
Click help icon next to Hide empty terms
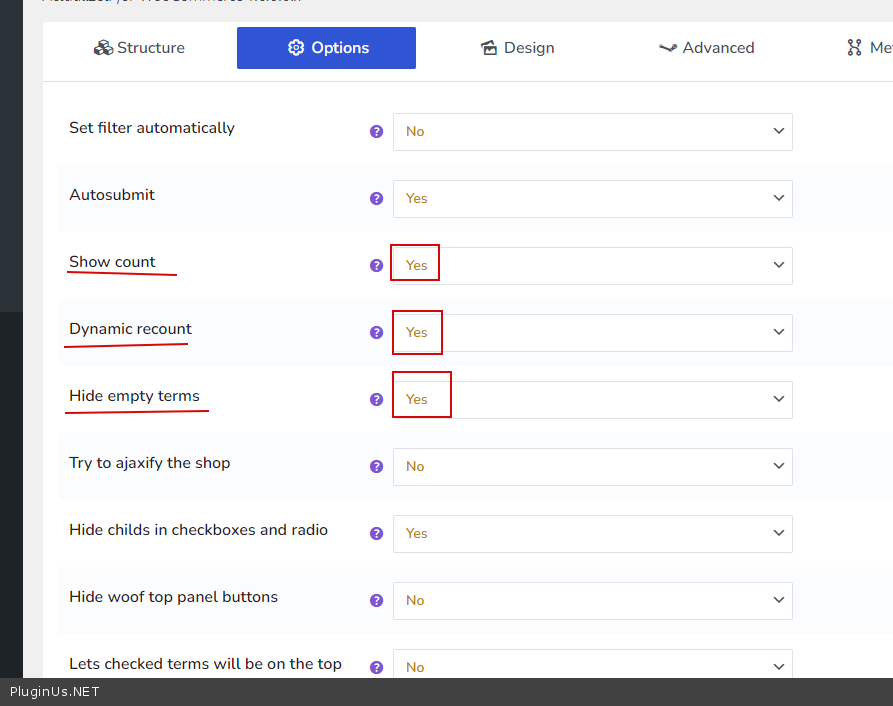click(376, 399)
